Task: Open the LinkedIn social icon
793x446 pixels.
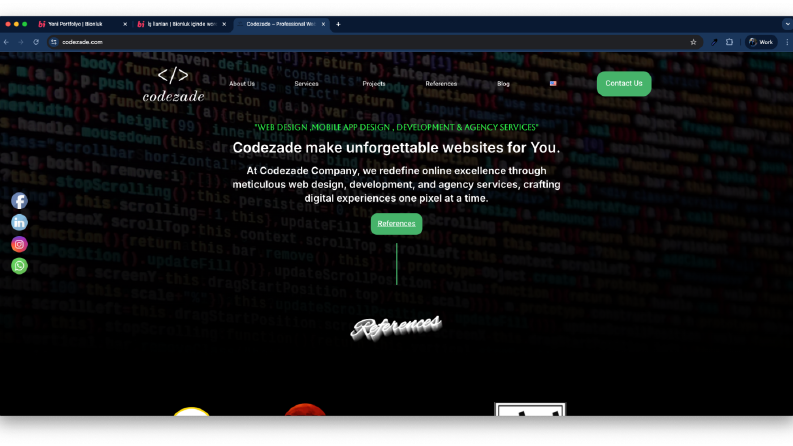Action: click(19, 222)
